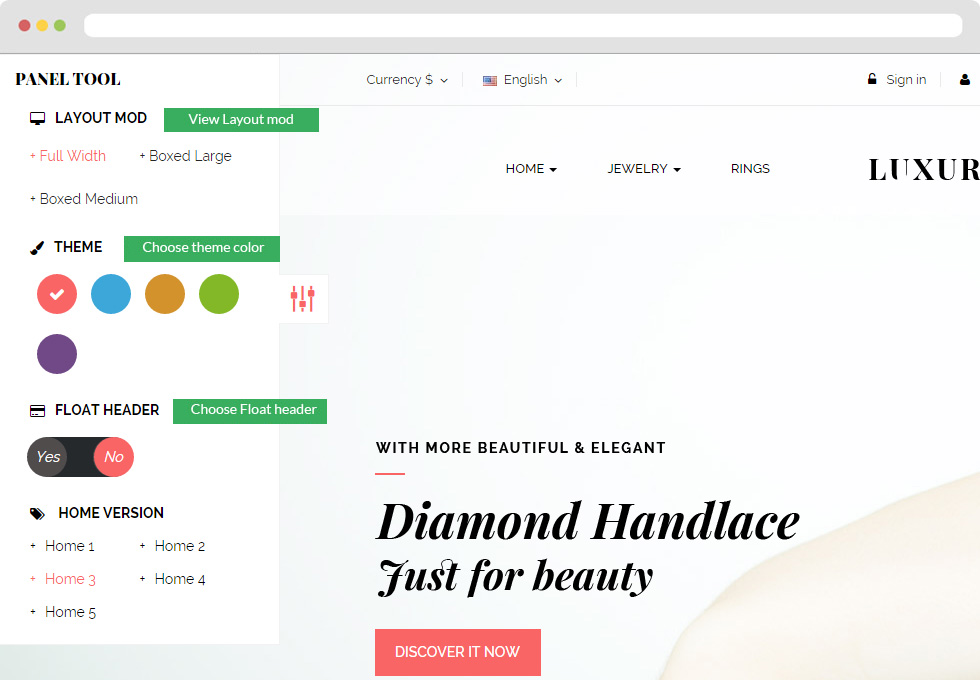The width and height of the screenshot is (980, 680).
Task: Click the monitor icon next to Layout Mod
Action: pos(38,118)
